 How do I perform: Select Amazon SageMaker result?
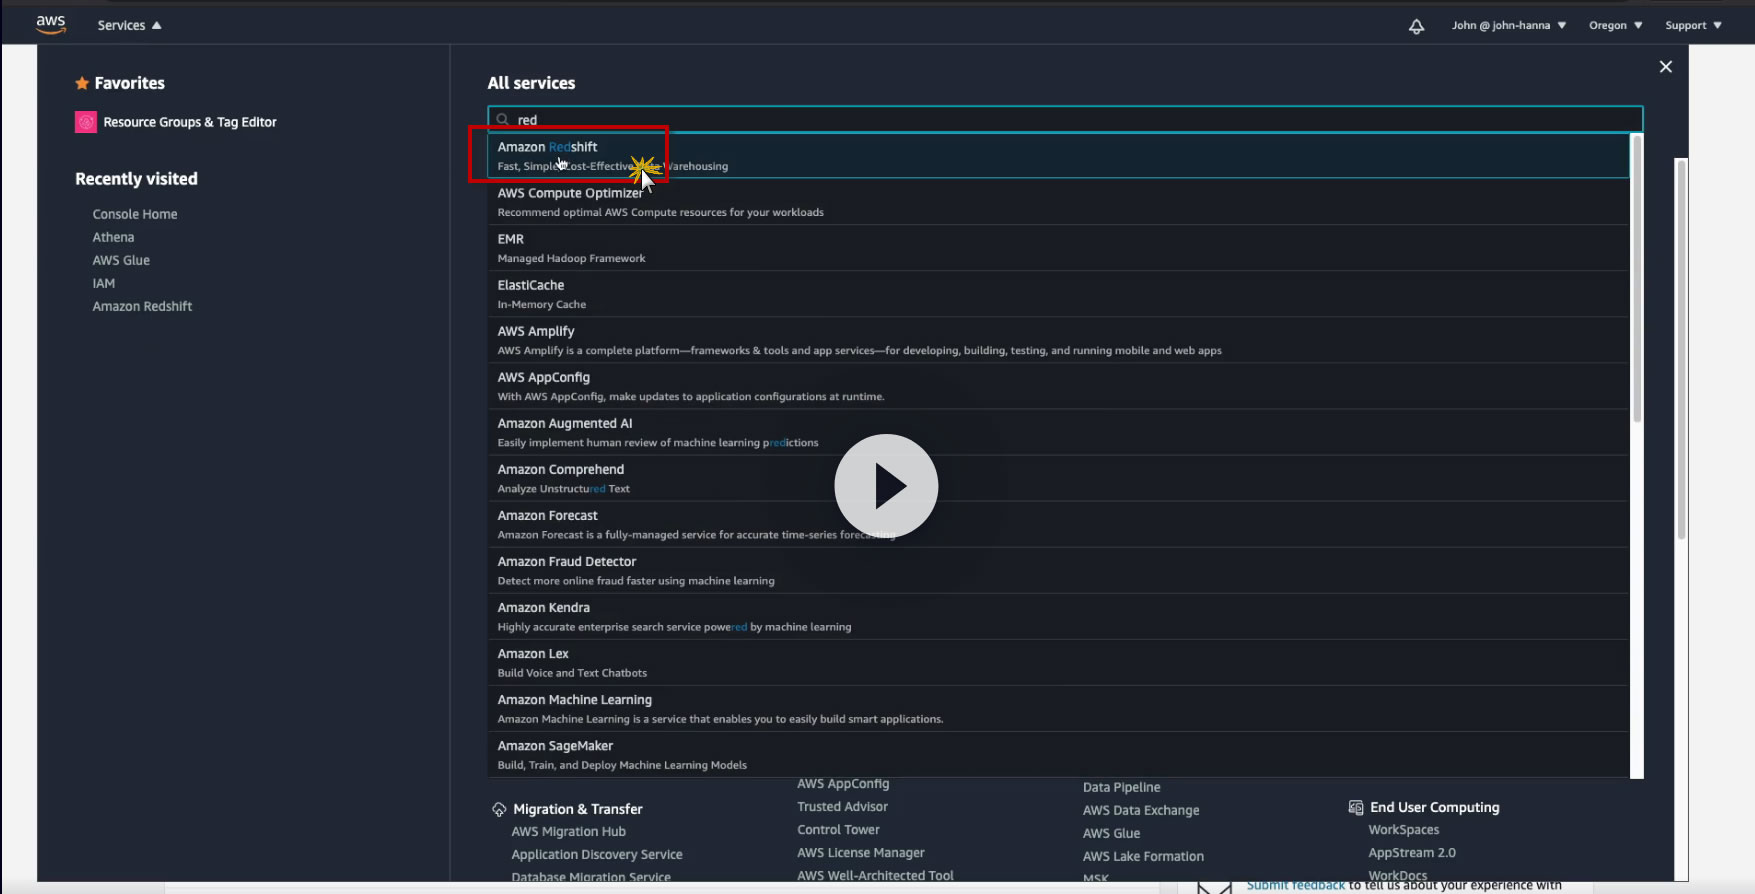(x=1058, y=754)
